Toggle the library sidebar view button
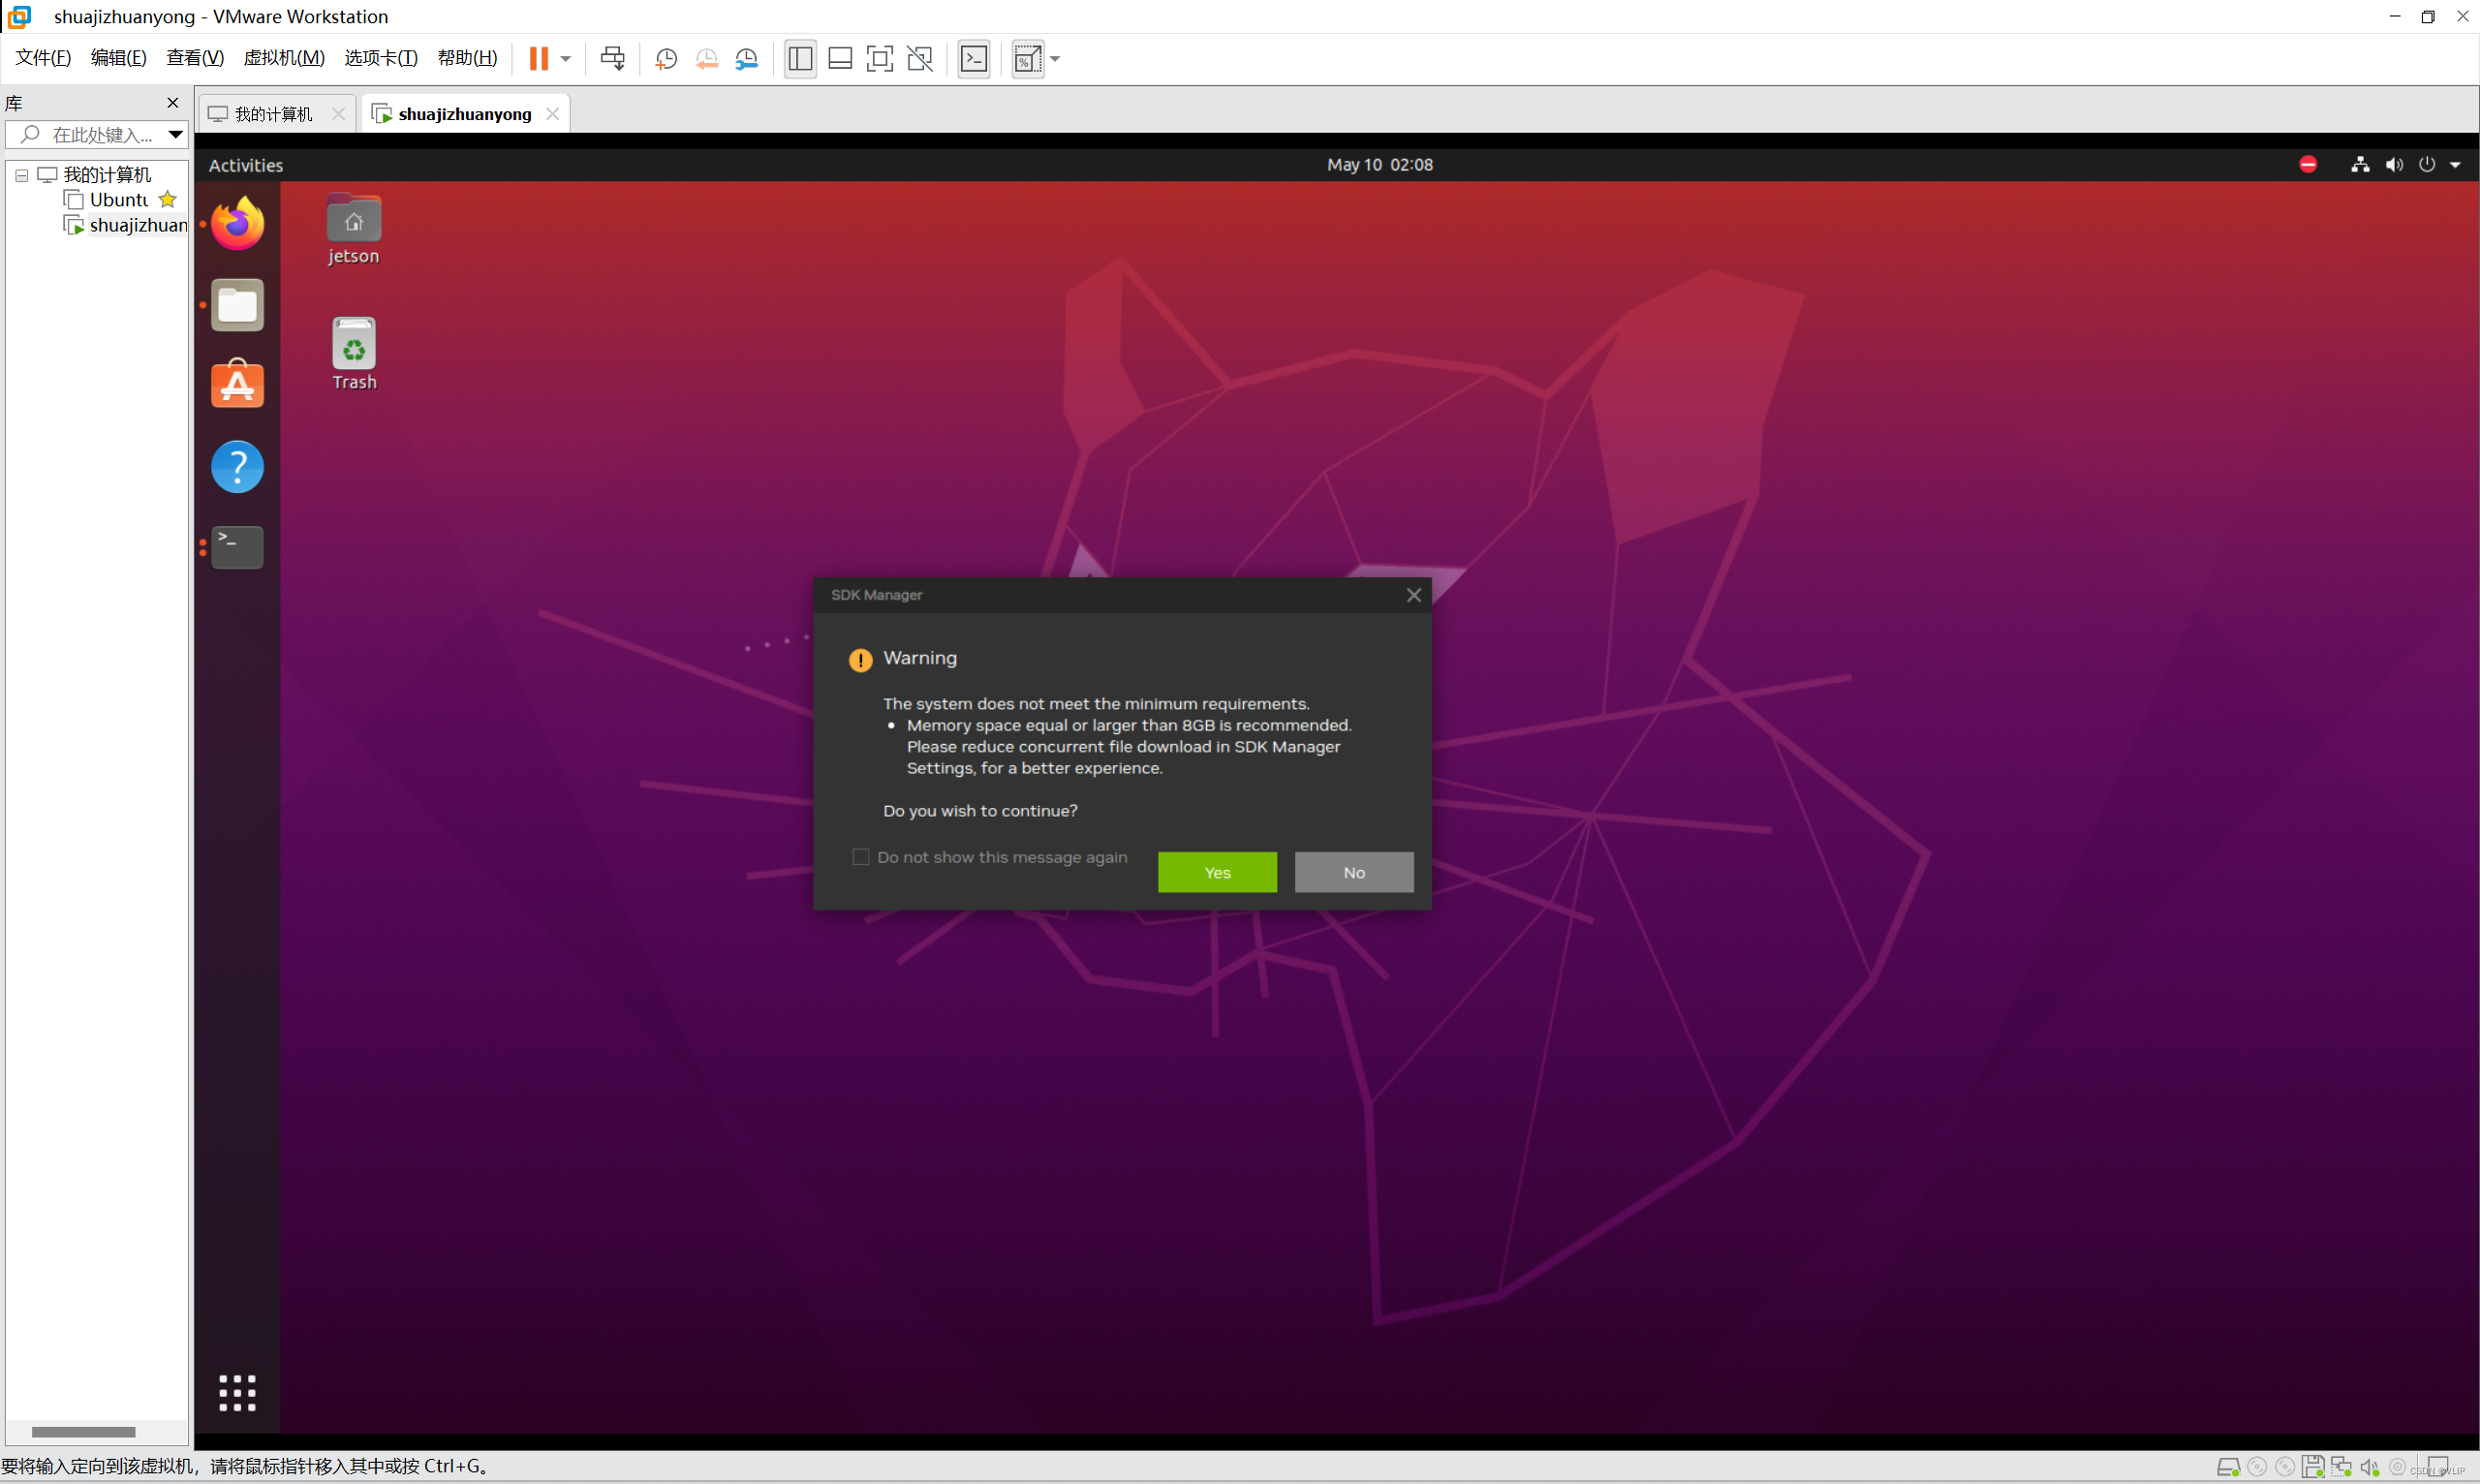The width and height of the screenshot is (2480, 1484). pyautogui.click(x=799, y=59)
